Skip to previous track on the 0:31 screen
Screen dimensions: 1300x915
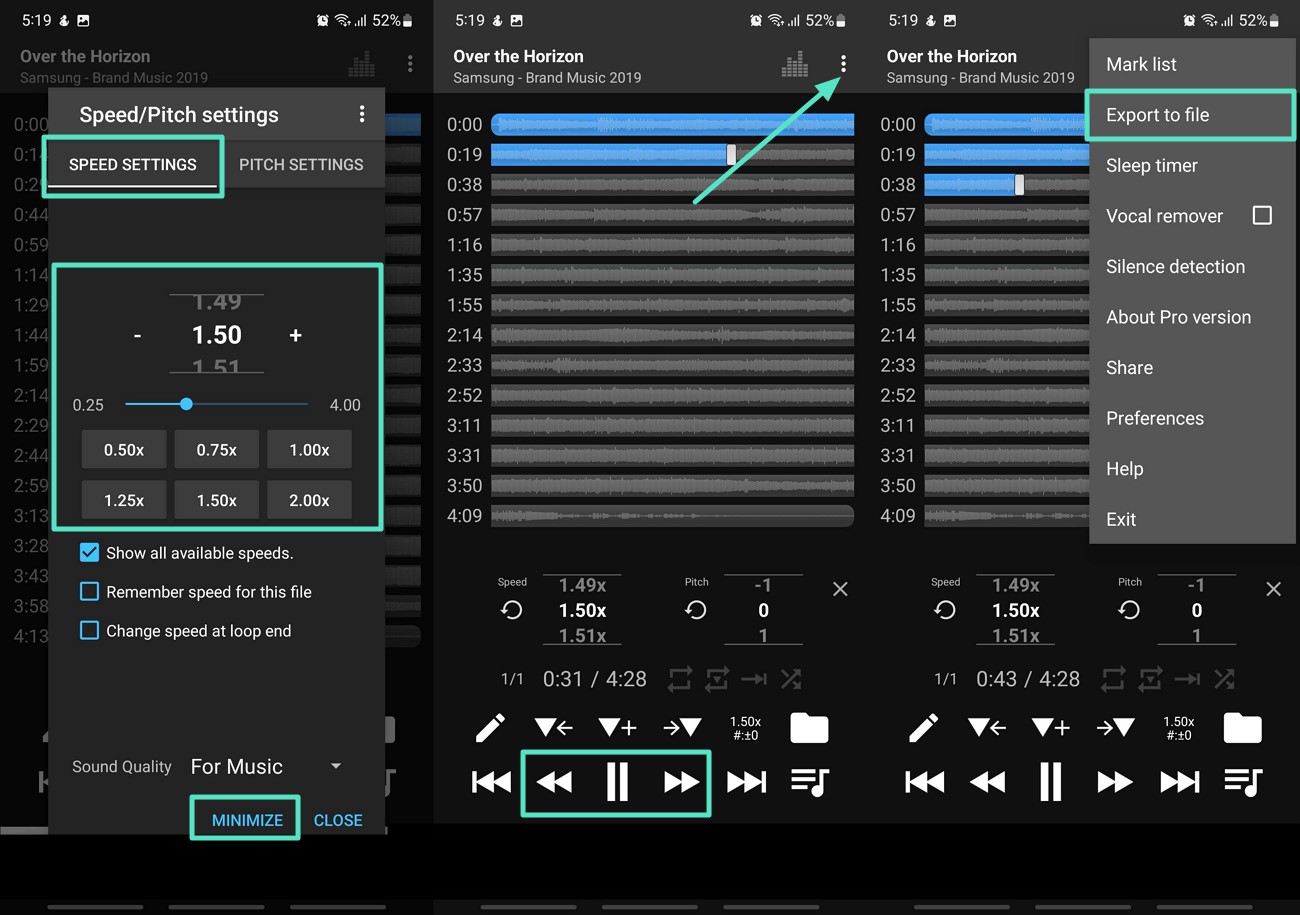click(x=491, y=782)
